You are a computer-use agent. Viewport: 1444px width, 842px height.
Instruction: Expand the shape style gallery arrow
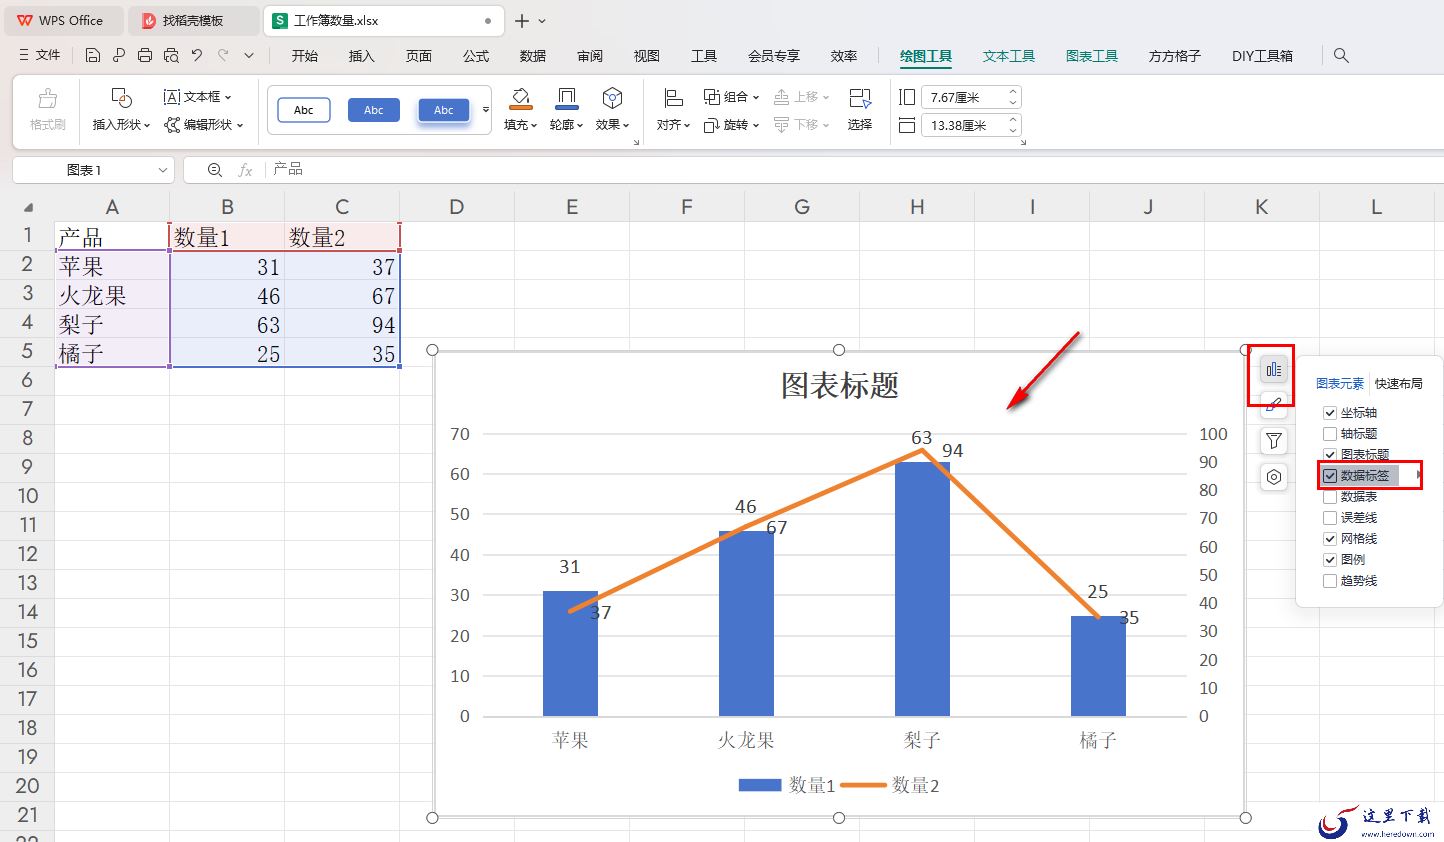(486, 110)
